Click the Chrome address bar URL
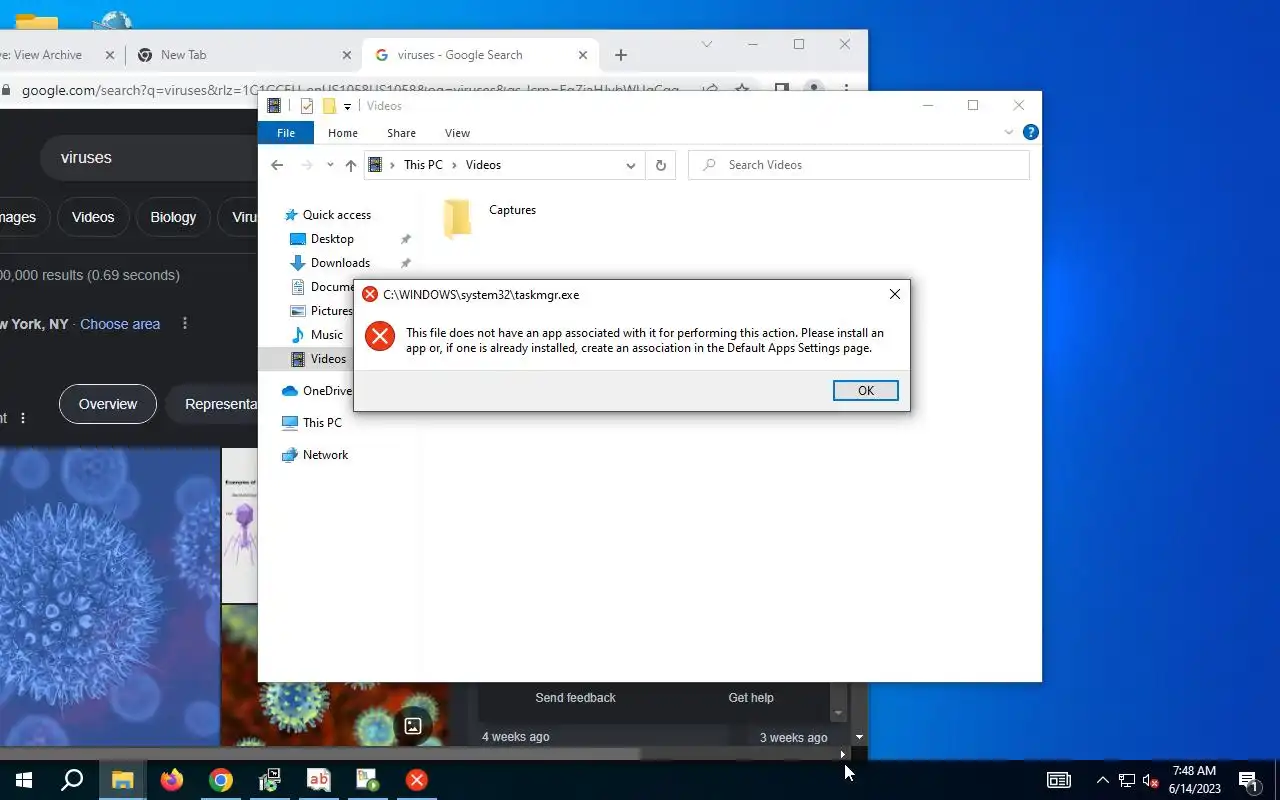 (x=350, y=90)
